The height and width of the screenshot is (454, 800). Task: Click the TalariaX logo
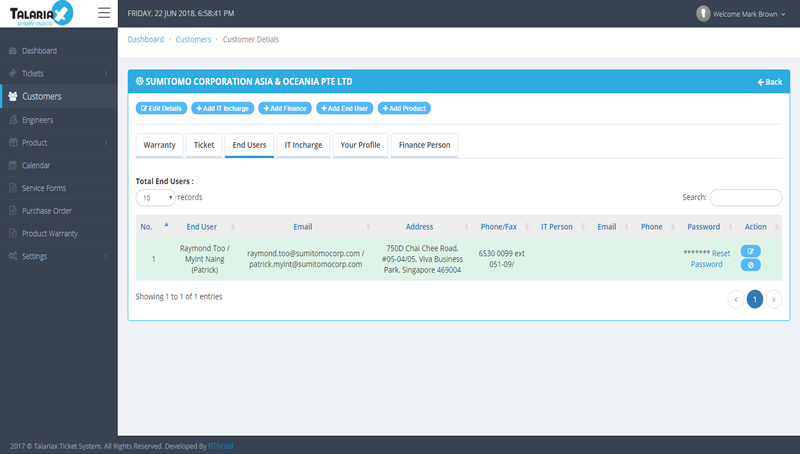tap(41, 13)
